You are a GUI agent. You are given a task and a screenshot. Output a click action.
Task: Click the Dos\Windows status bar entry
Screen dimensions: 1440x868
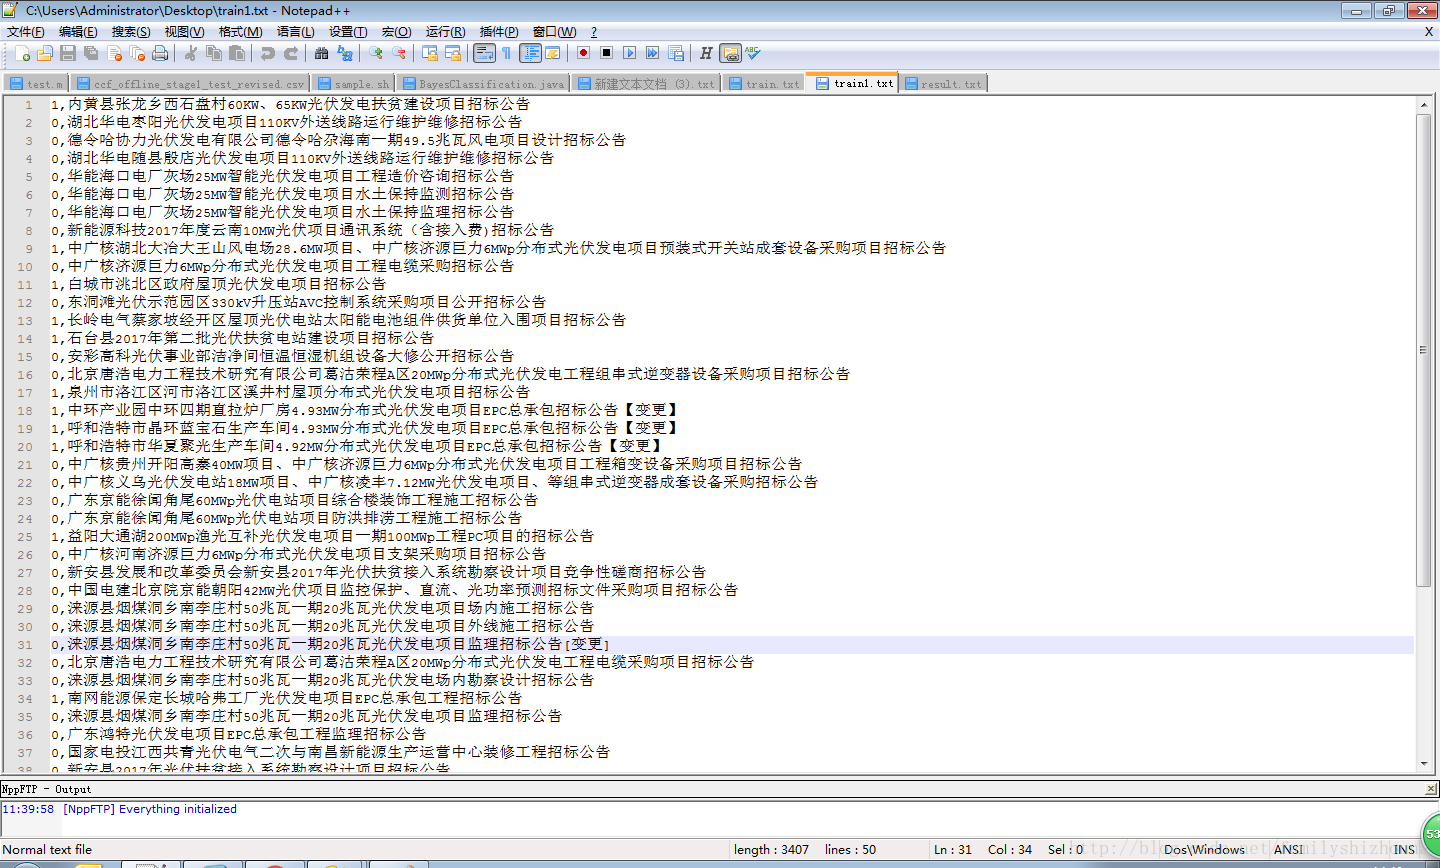click(x=1204, y=850)
